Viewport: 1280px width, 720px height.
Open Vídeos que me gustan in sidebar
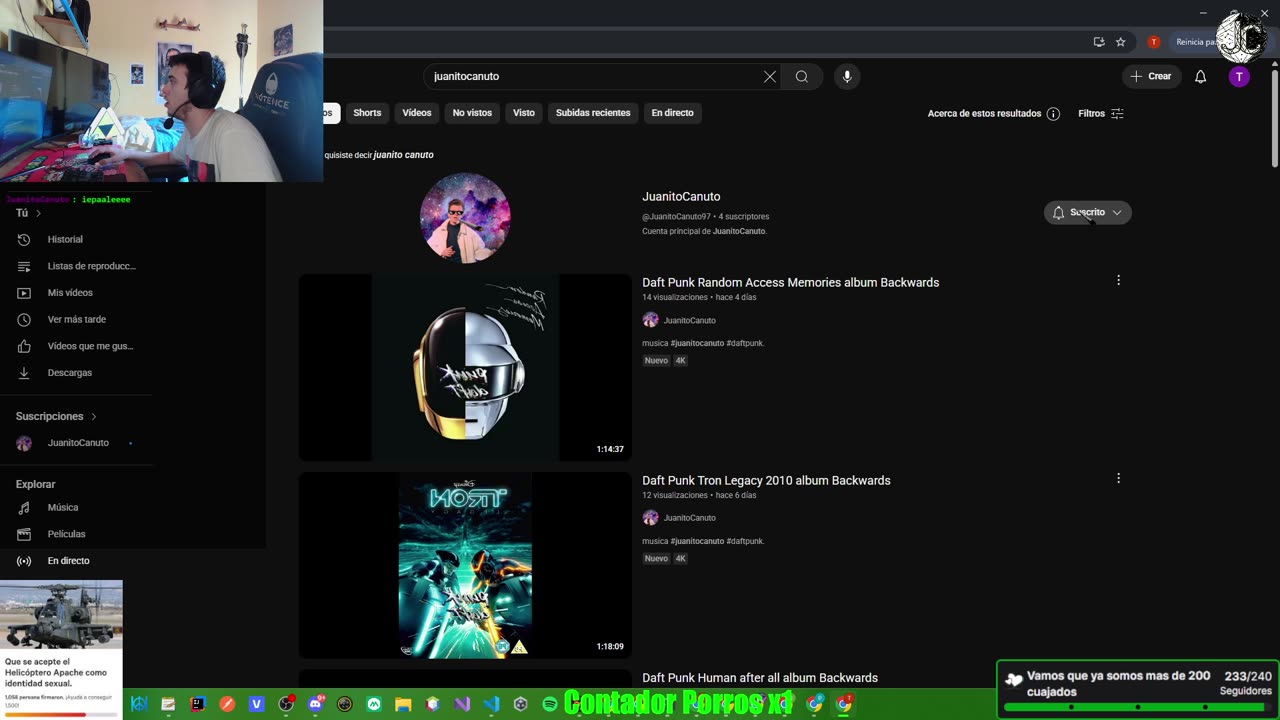tap(76, 346)
